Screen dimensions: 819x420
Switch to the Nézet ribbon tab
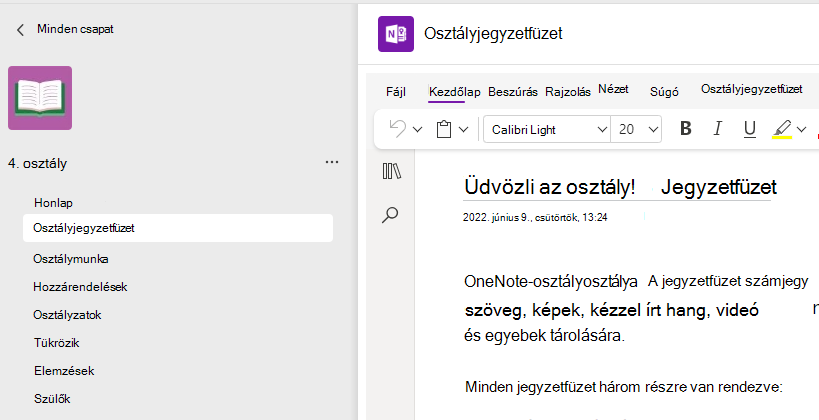pyautogui.click(x=613, y=89)
